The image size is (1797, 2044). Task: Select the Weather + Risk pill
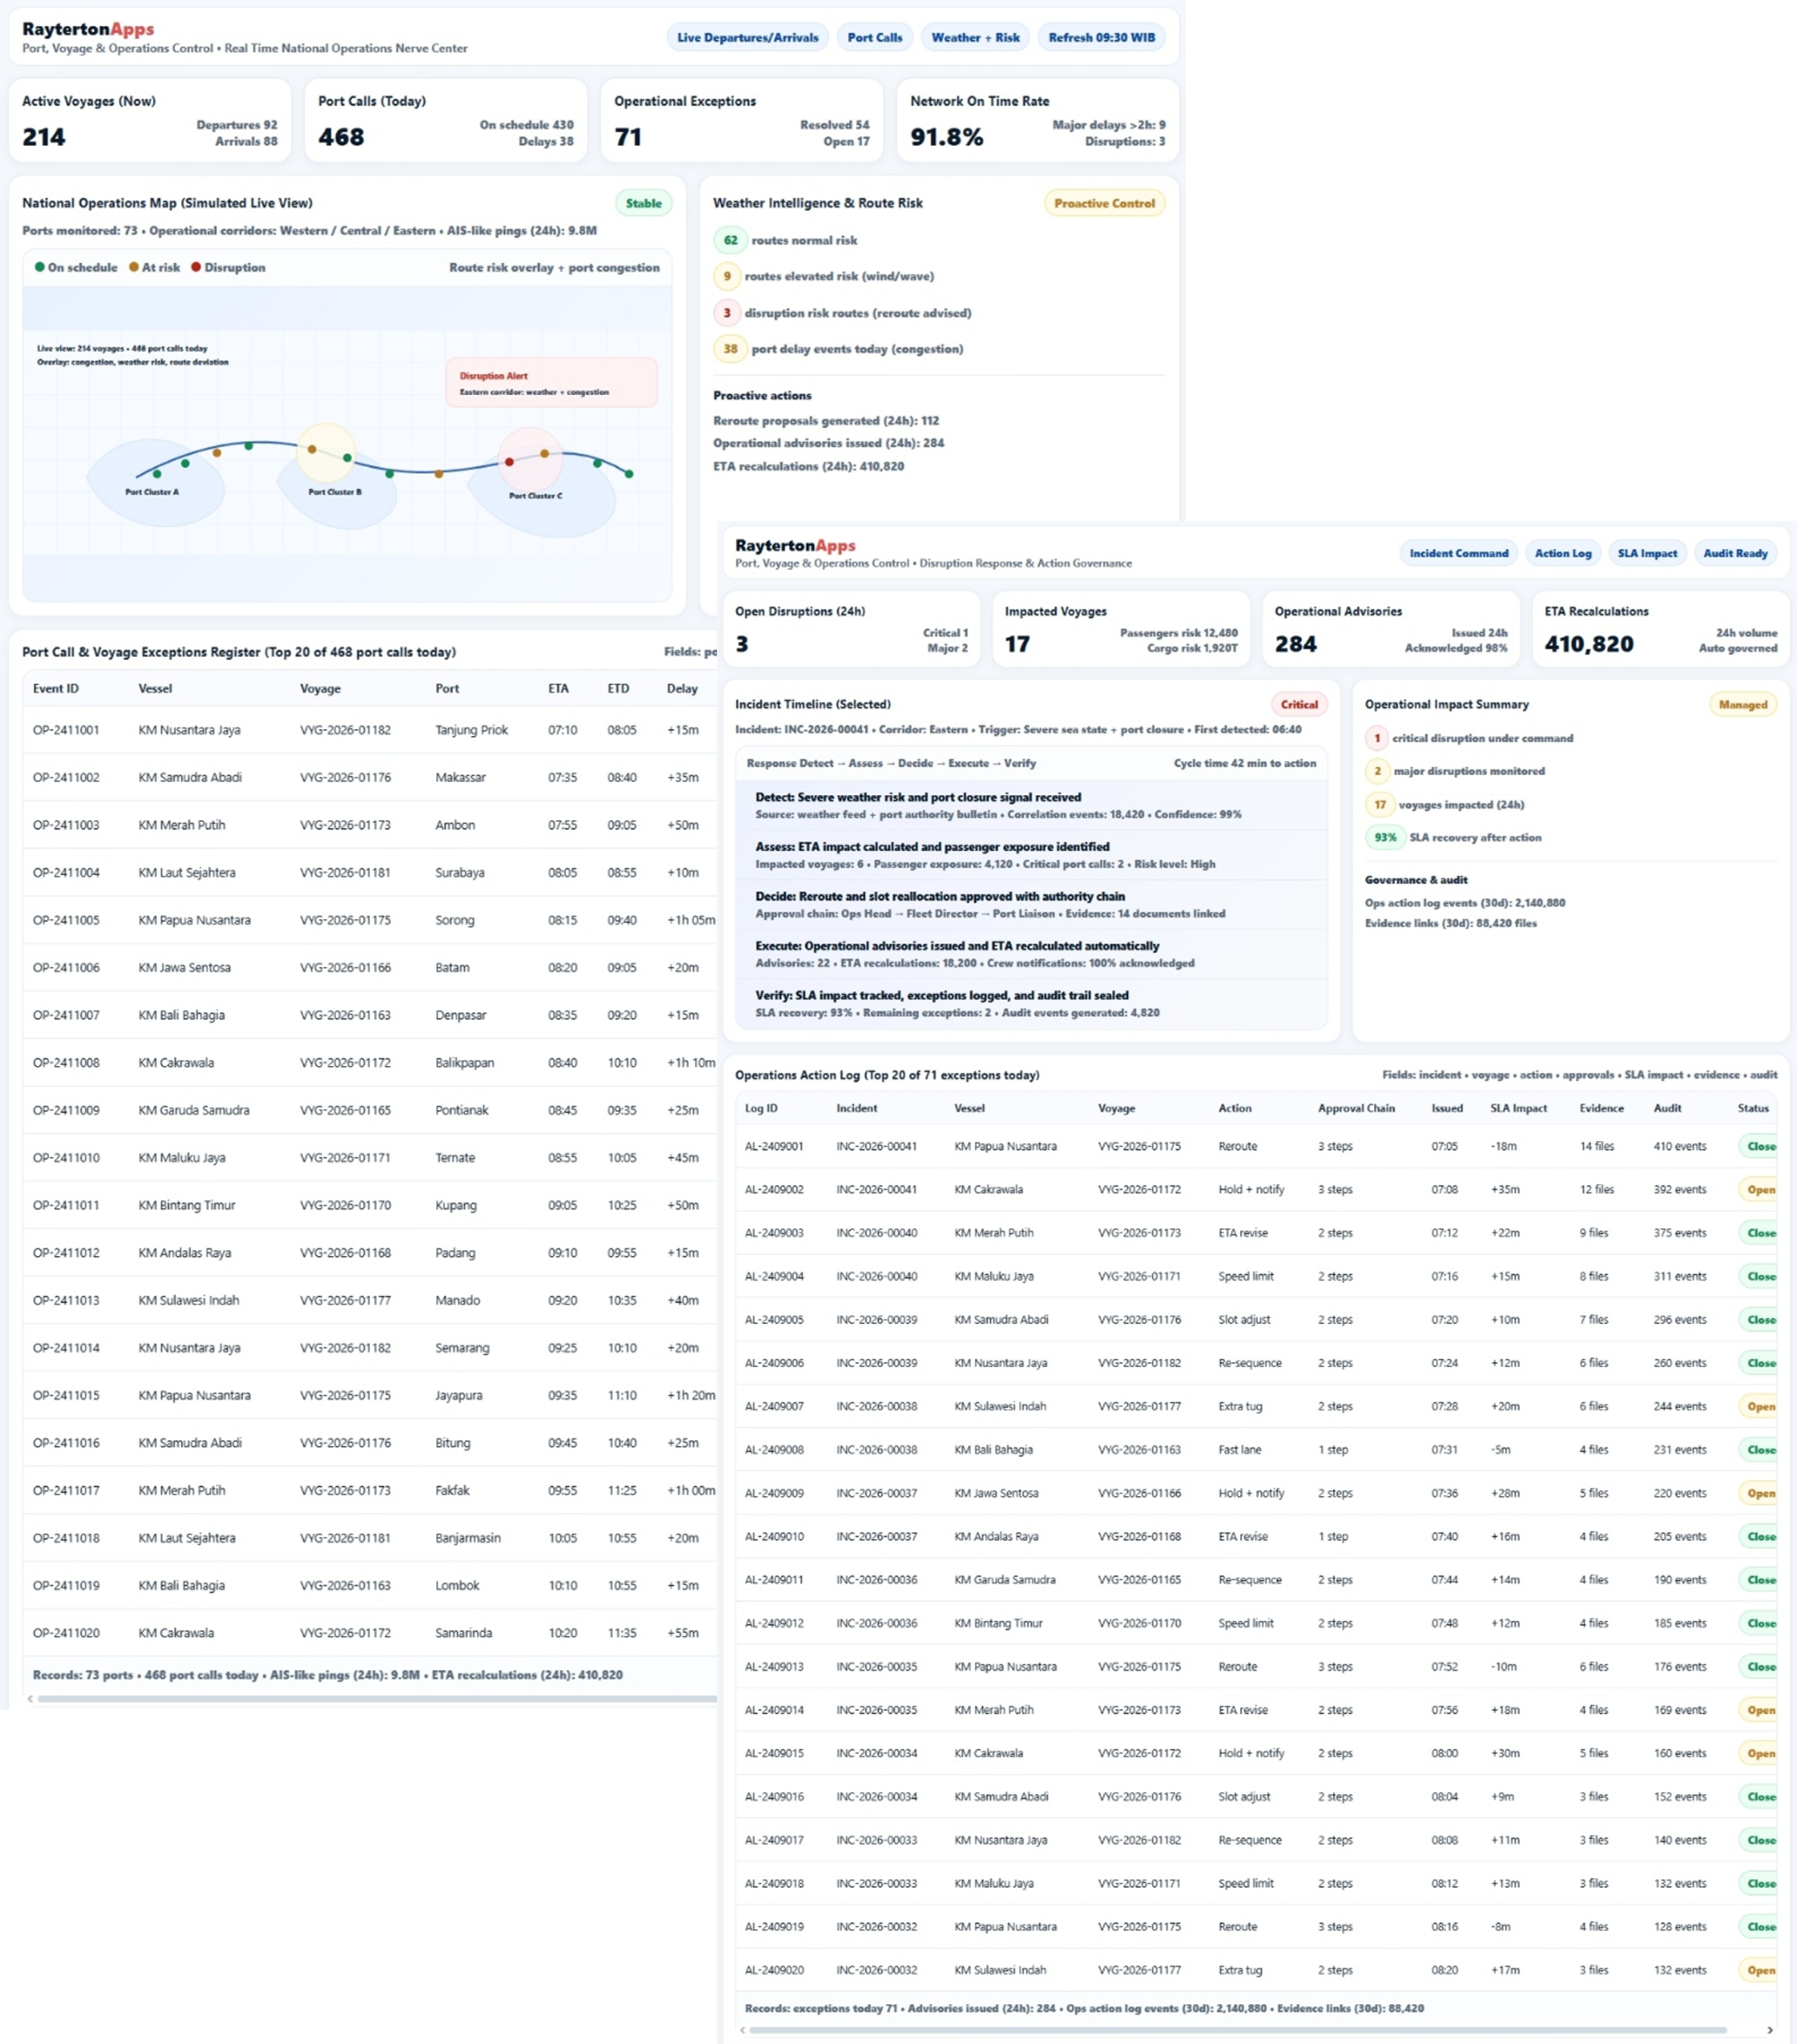click(x=975, y=38)
